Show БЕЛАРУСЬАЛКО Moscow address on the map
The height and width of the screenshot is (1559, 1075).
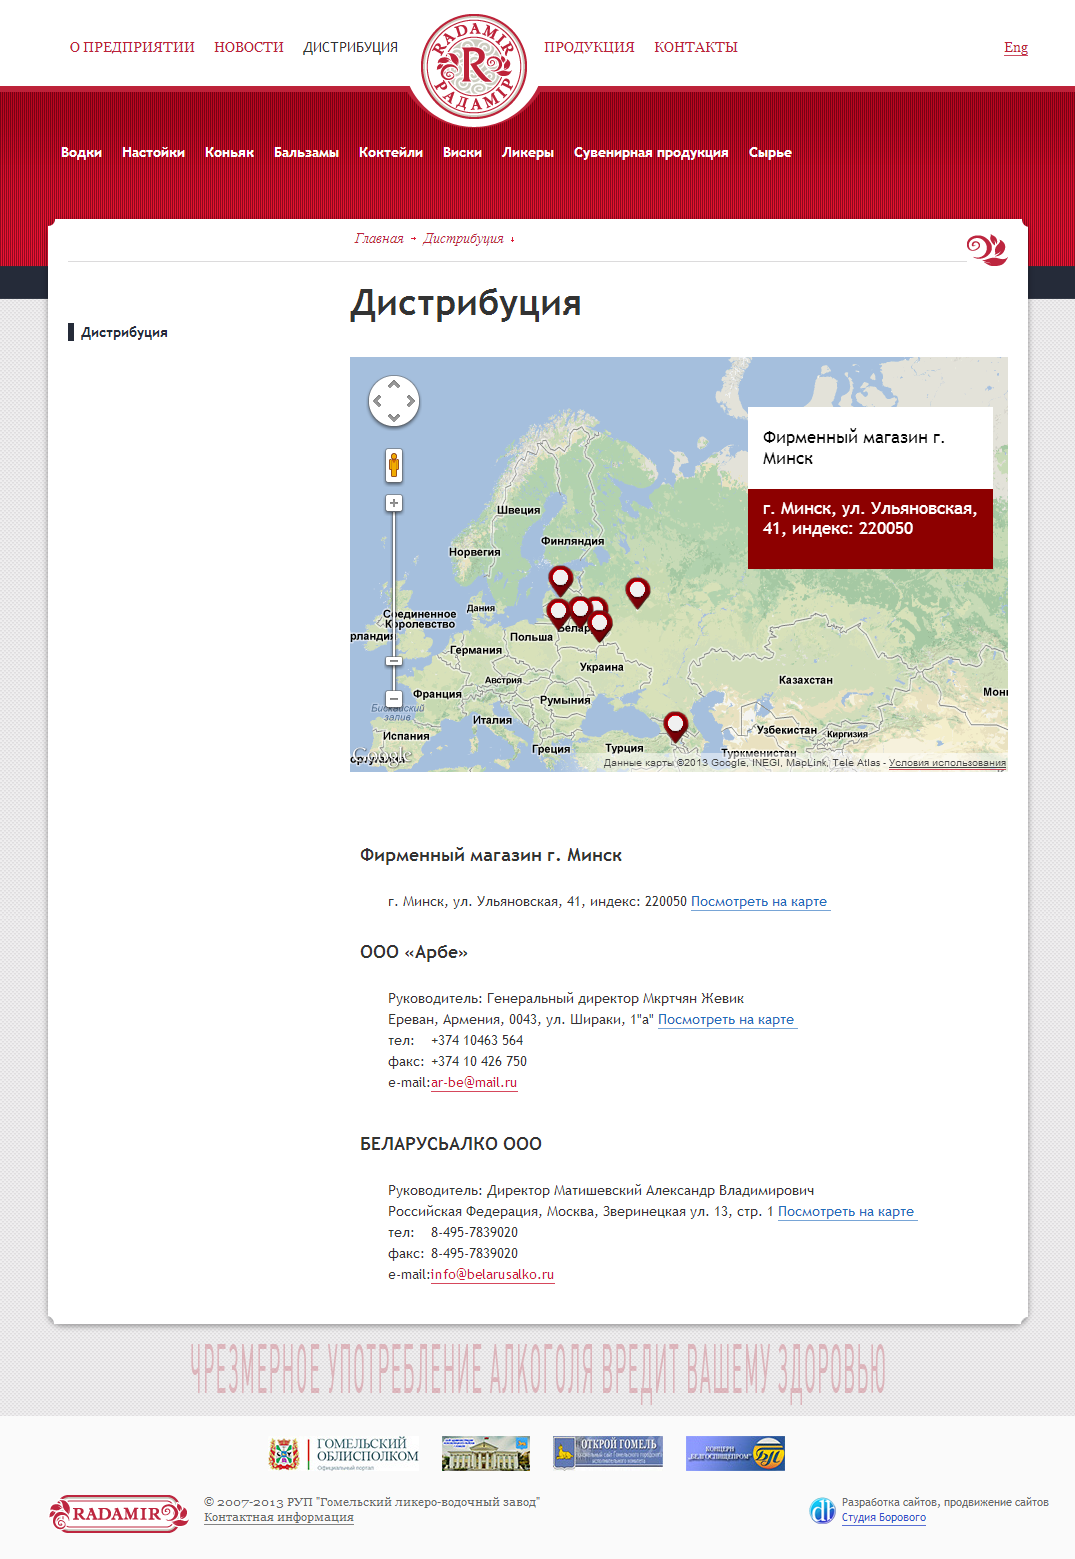coord(846,1212)
